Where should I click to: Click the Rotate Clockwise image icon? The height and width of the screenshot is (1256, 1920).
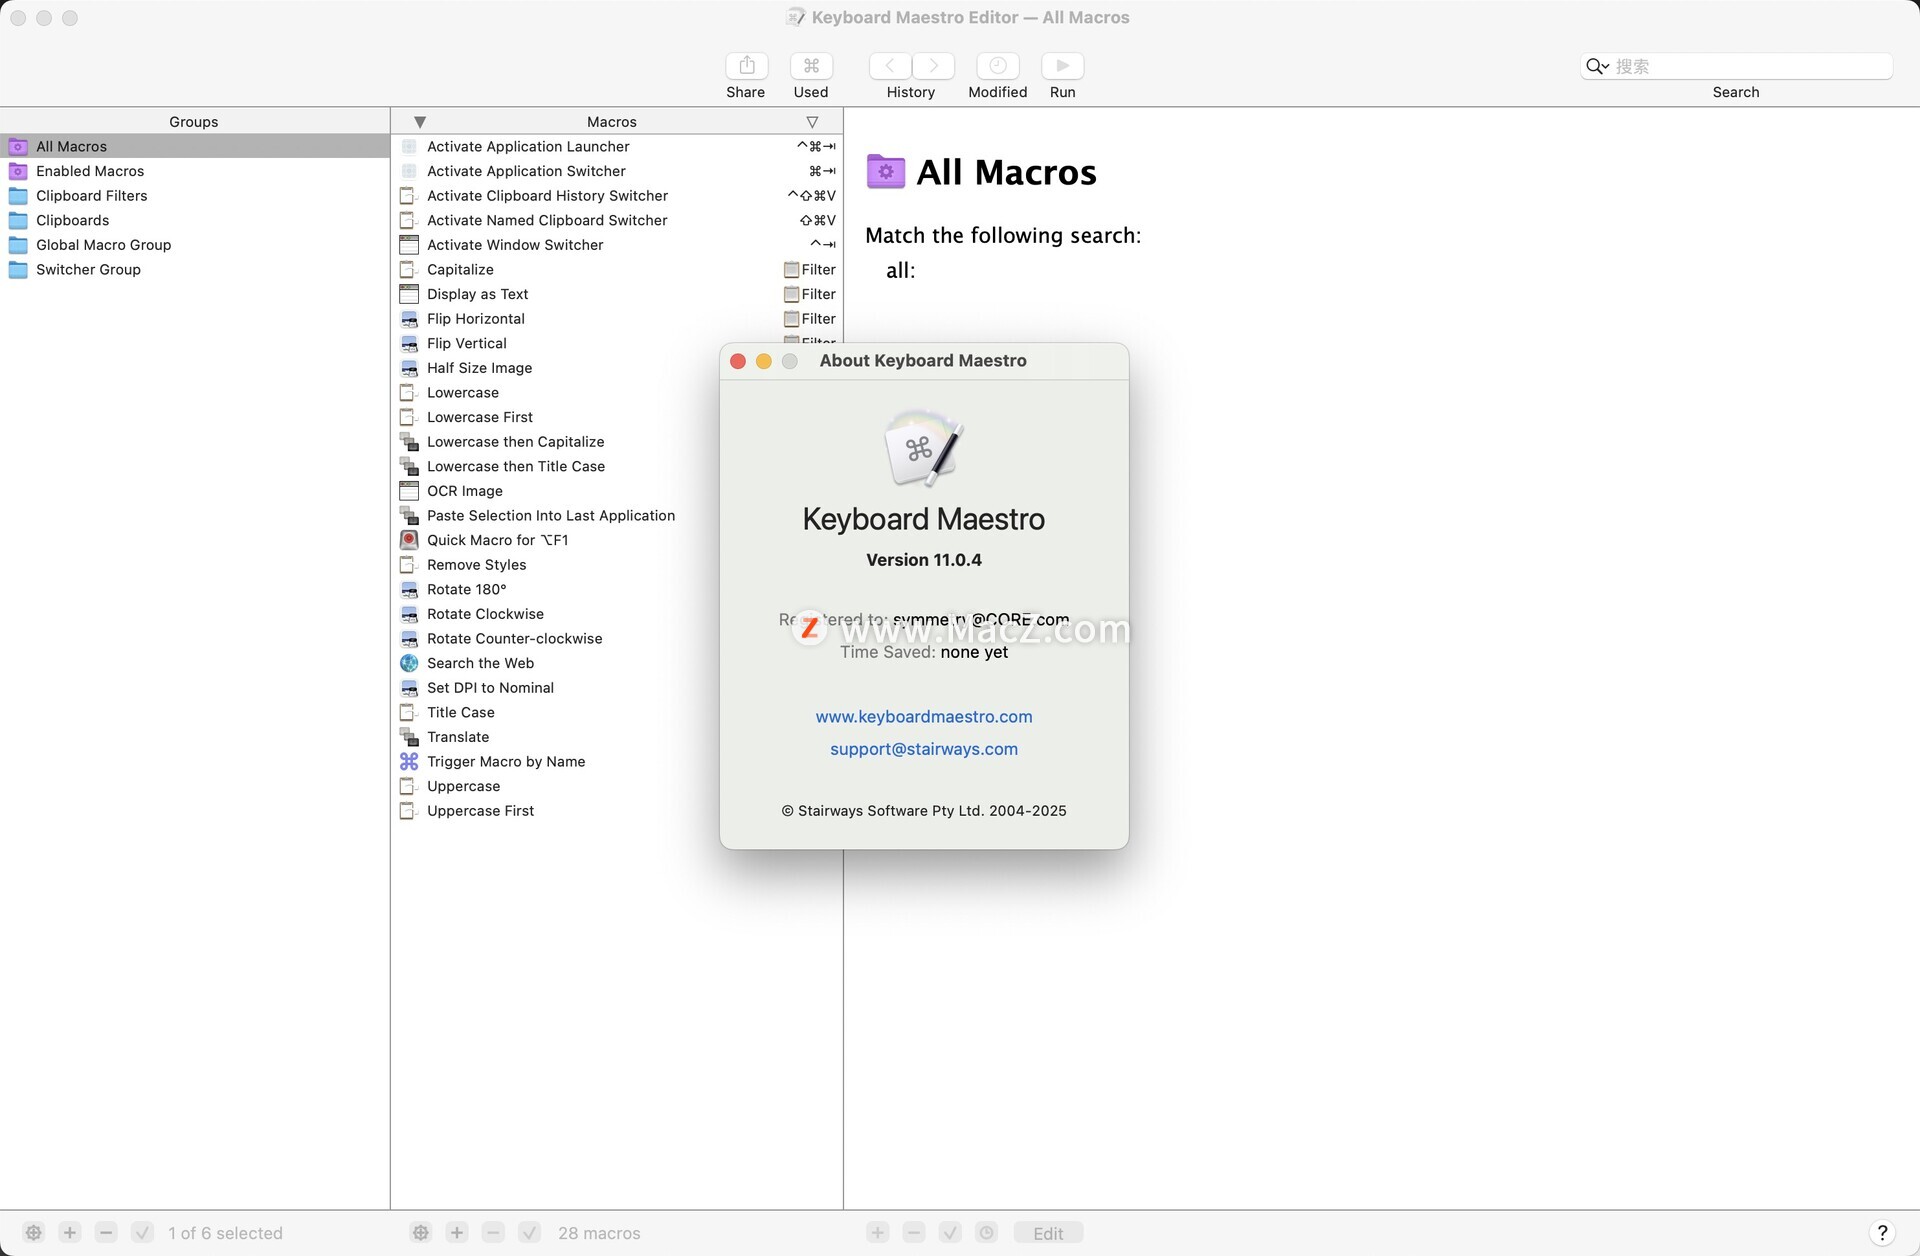409,614
